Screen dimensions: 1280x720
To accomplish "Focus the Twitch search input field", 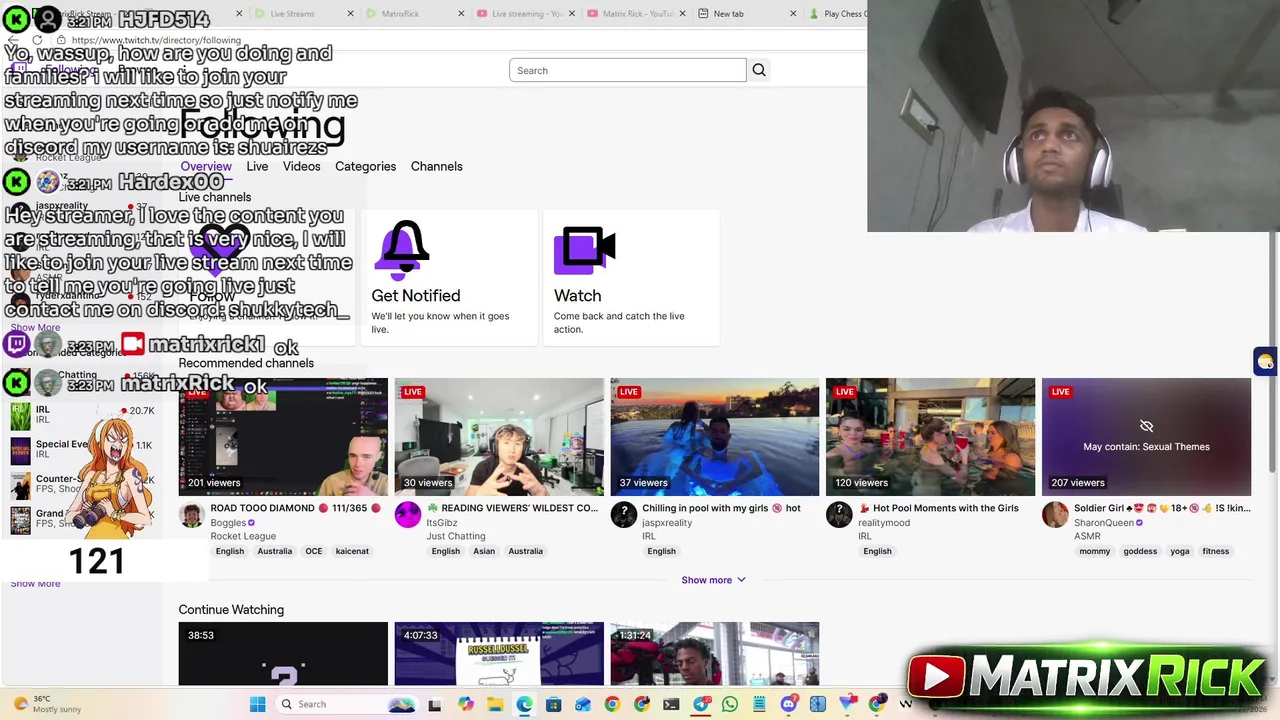I will click(628, 70).
